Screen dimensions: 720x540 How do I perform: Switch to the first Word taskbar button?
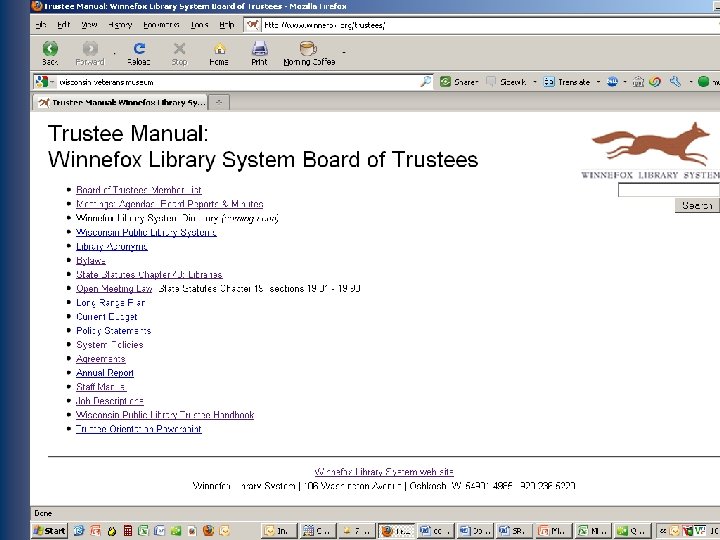click(435, 531)
